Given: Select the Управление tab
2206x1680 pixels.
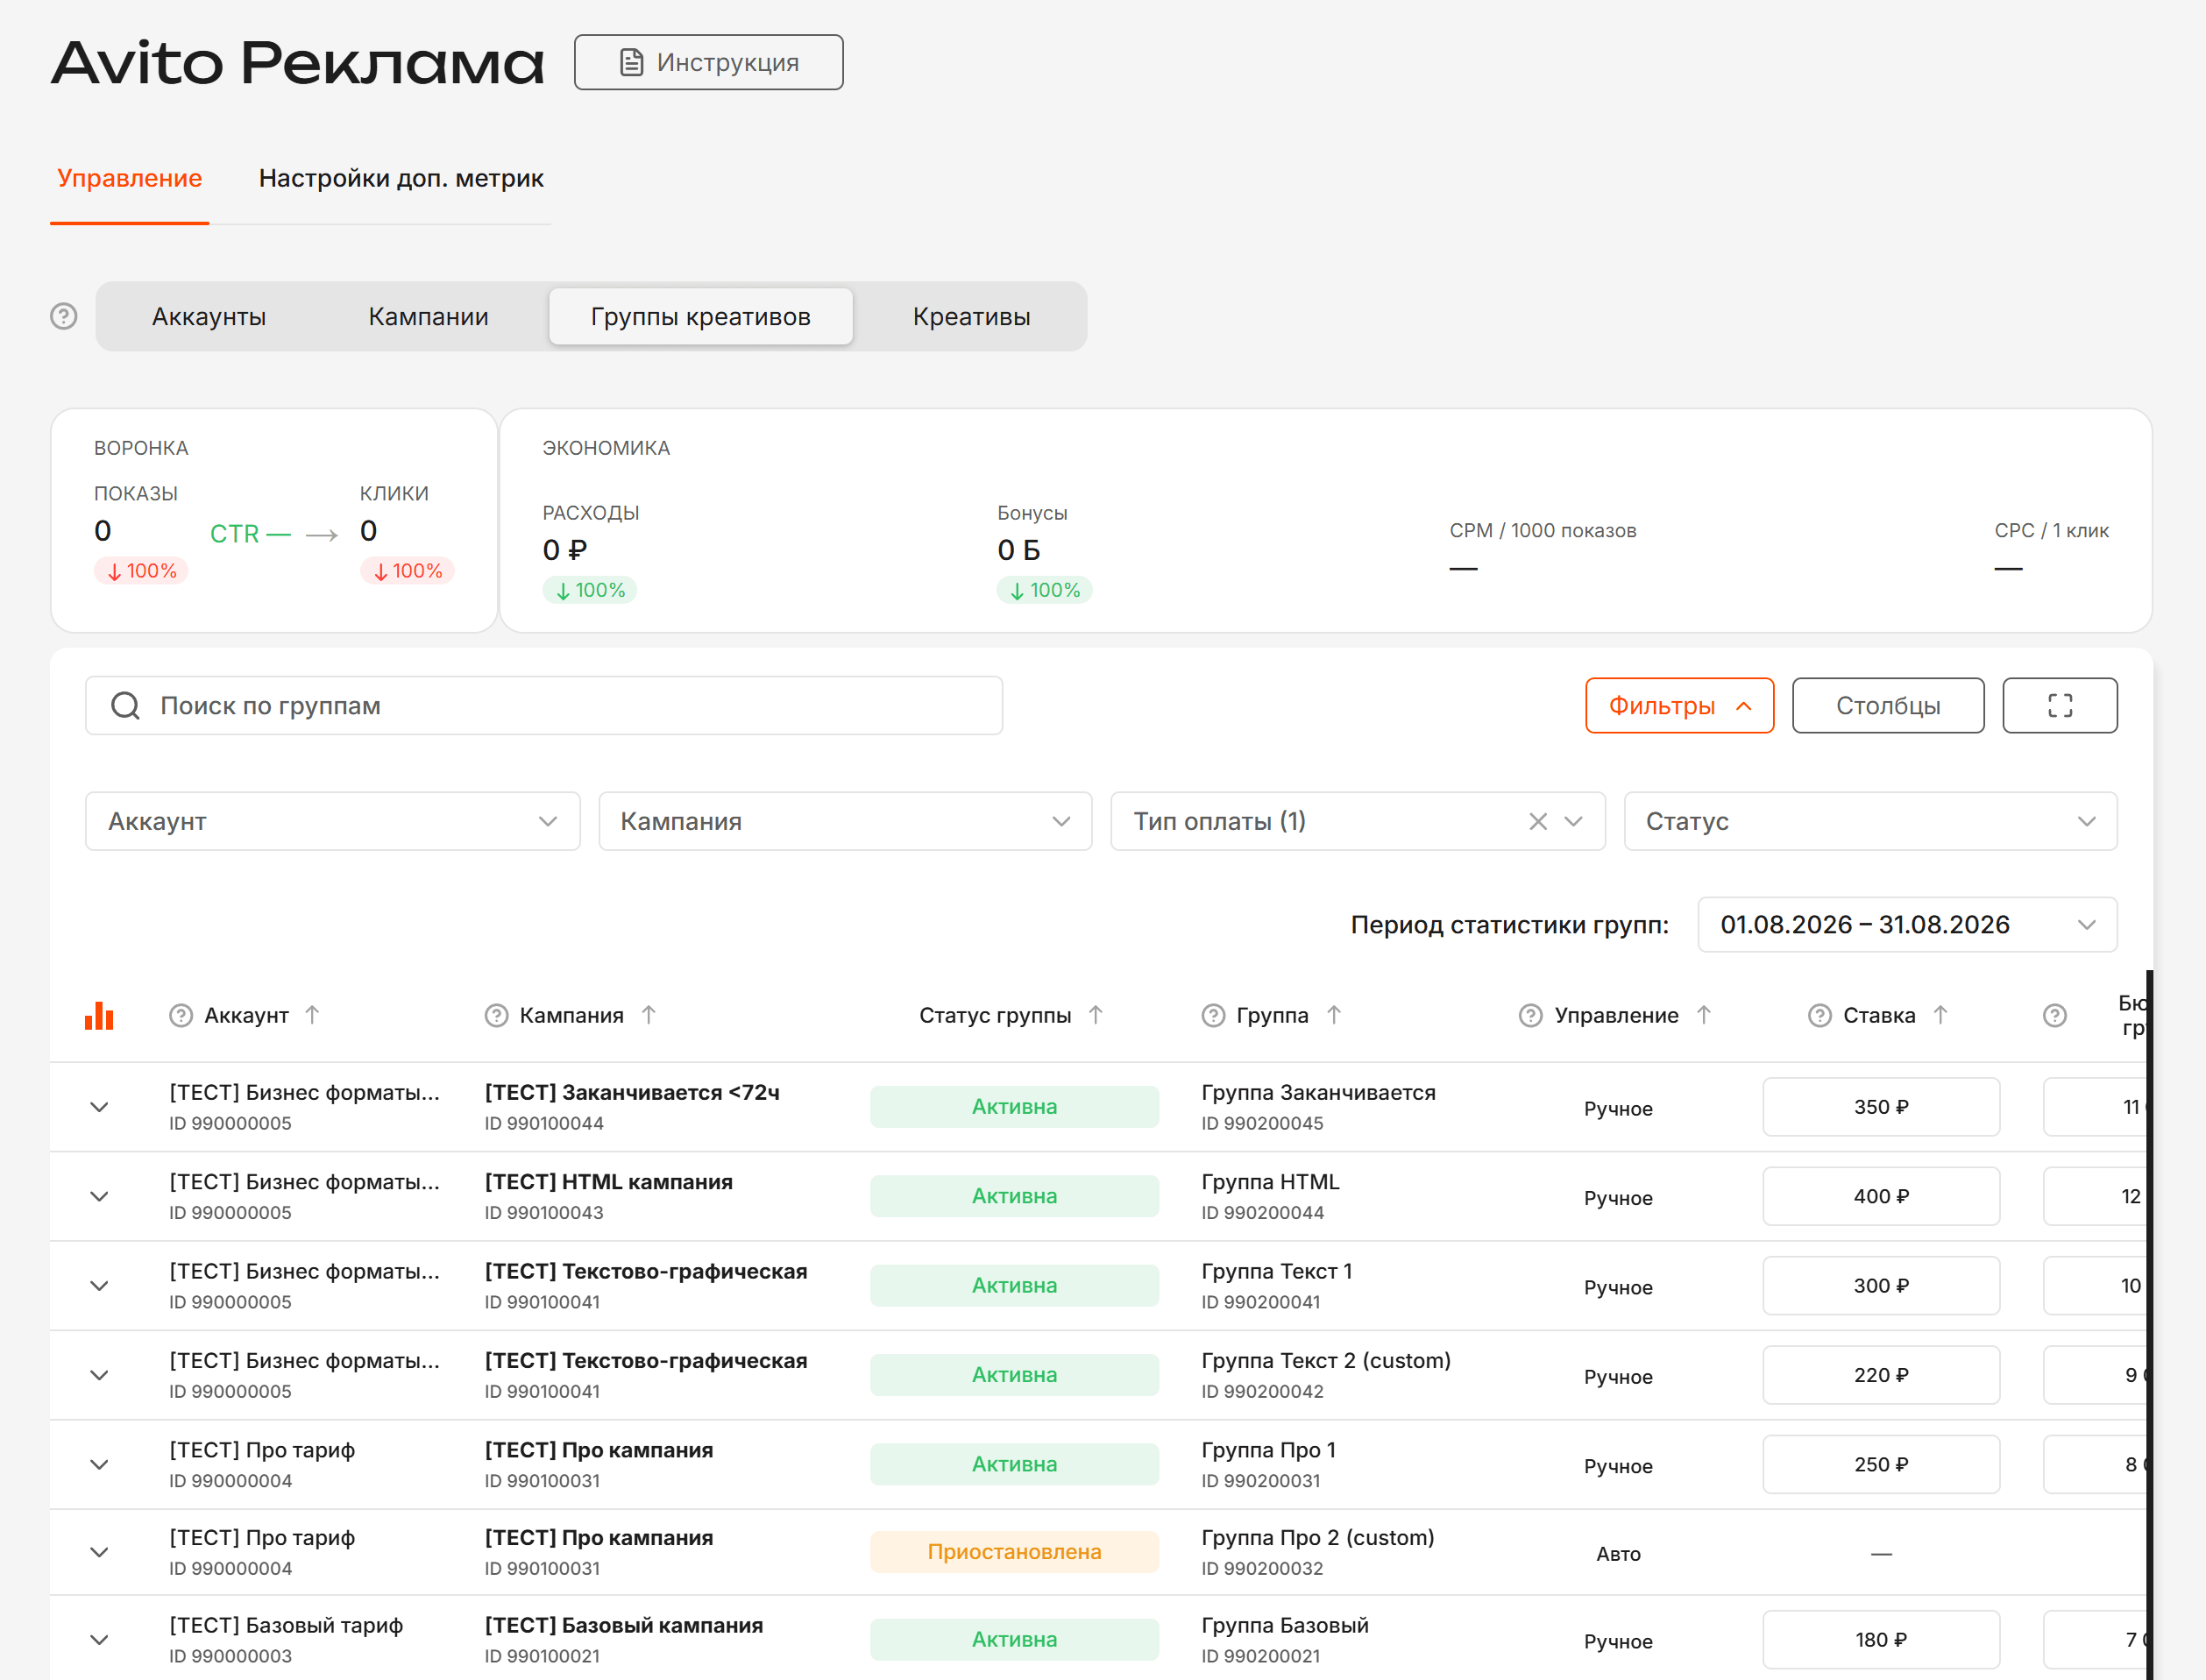Looking at the screenshot, I should pyautogui.click(x=130, y=178).
